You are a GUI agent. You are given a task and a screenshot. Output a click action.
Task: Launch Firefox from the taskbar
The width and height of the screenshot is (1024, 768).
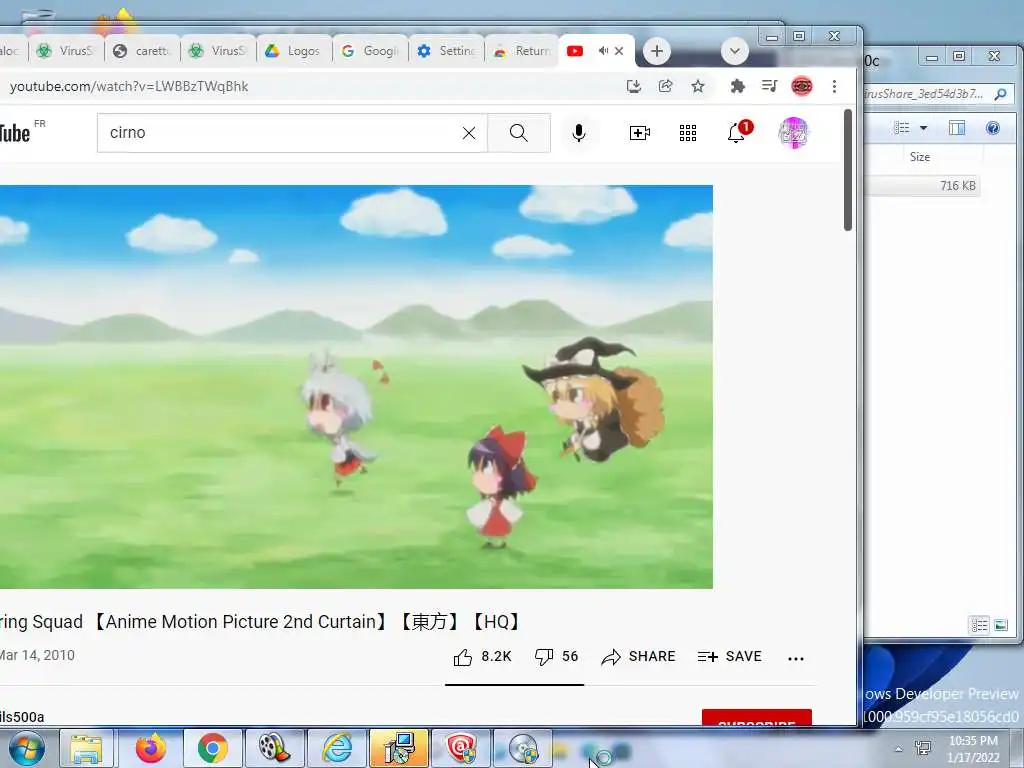coord(150,748)
